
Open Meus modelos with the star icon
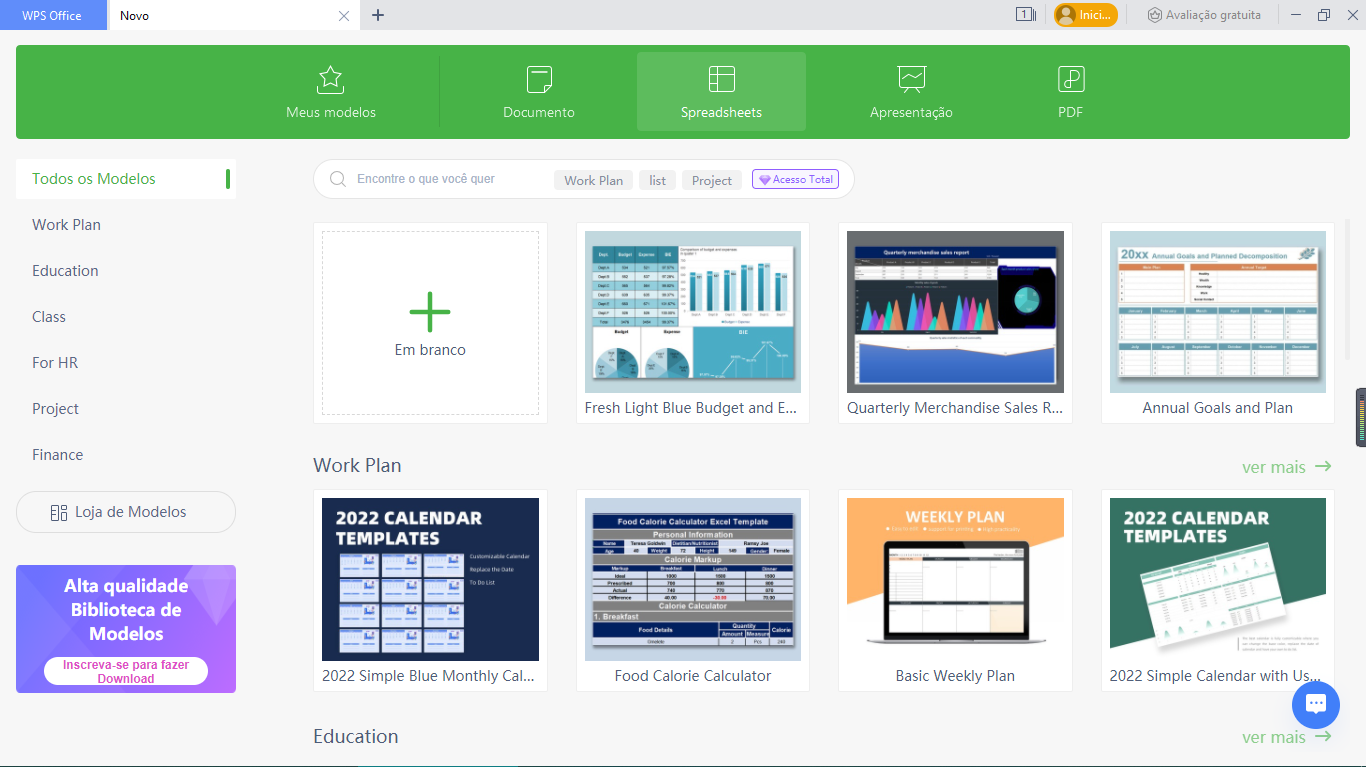[330, 91]
